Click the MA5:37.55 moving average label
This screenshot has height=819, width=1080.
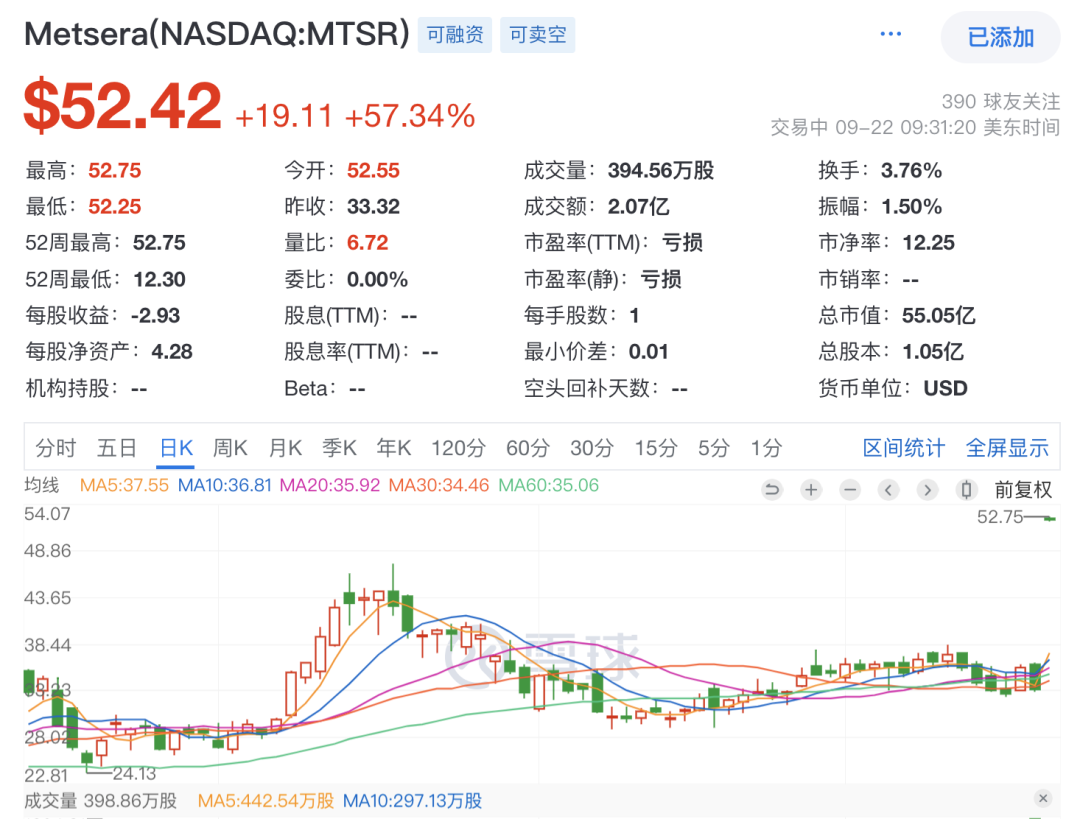tap(124, 485)
